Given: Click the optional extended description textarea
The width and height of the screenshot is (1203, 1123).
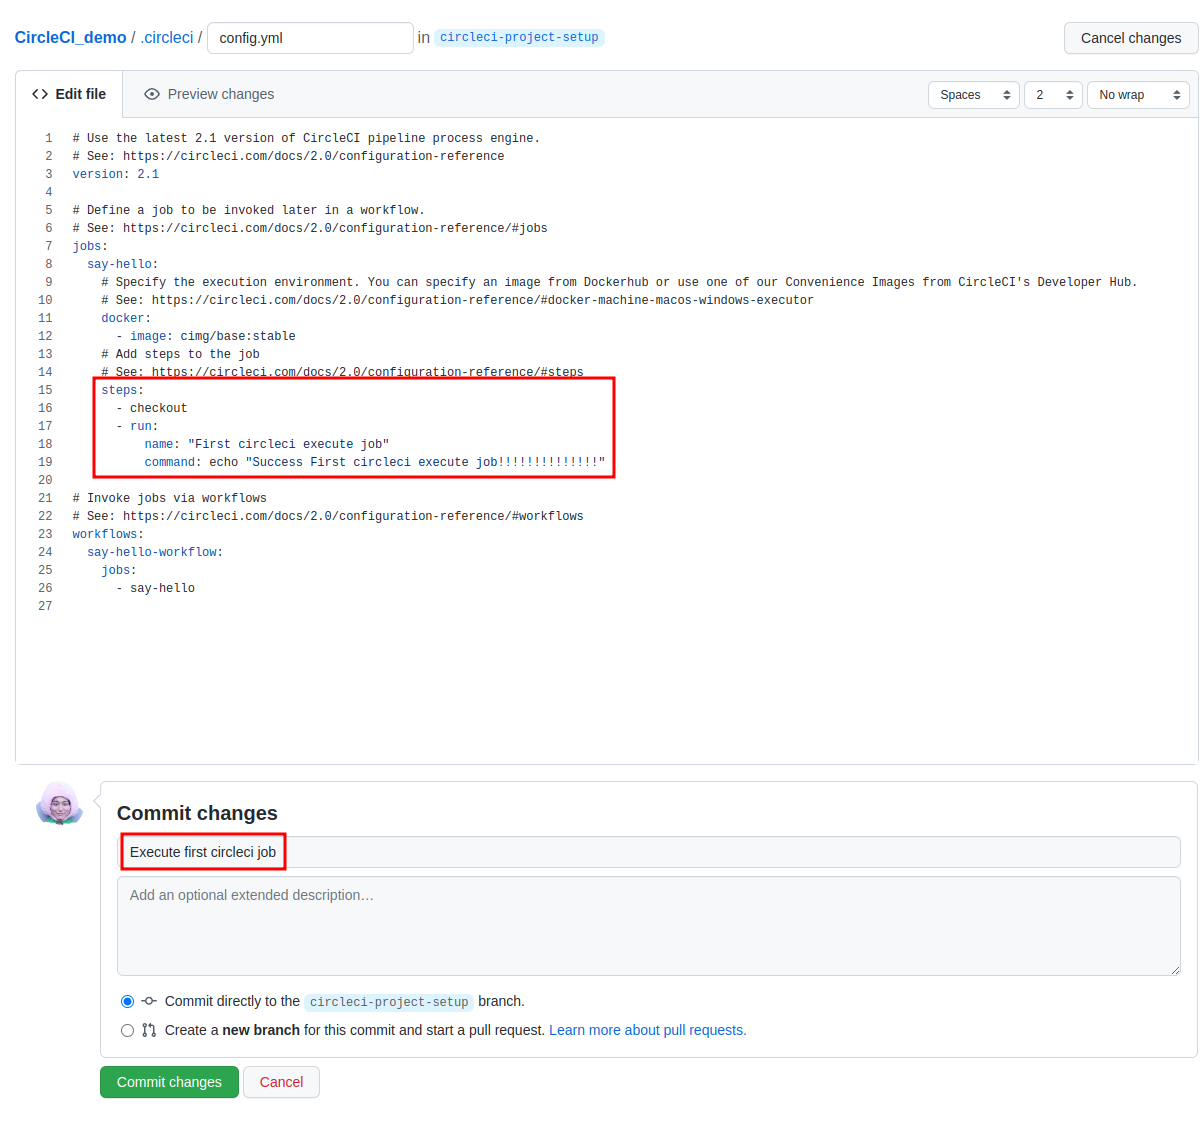Looking at the screenshot, I should click(649, 926).
